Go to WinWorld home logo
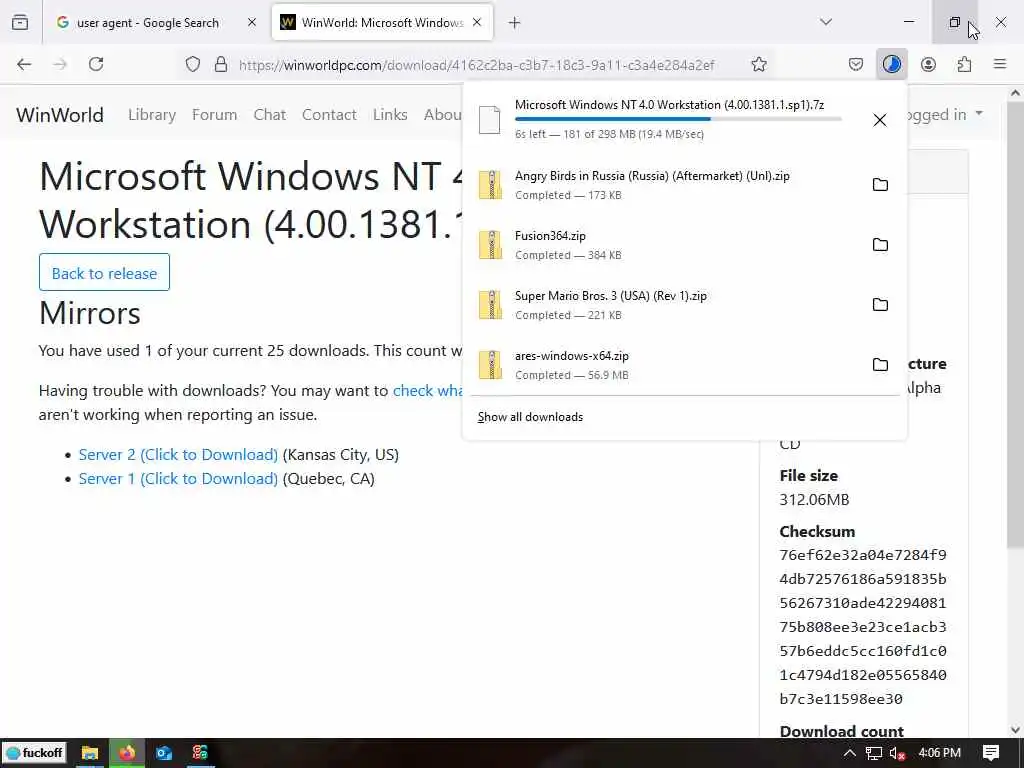Viewport: 1024px width, 768px height. [60, 115]
